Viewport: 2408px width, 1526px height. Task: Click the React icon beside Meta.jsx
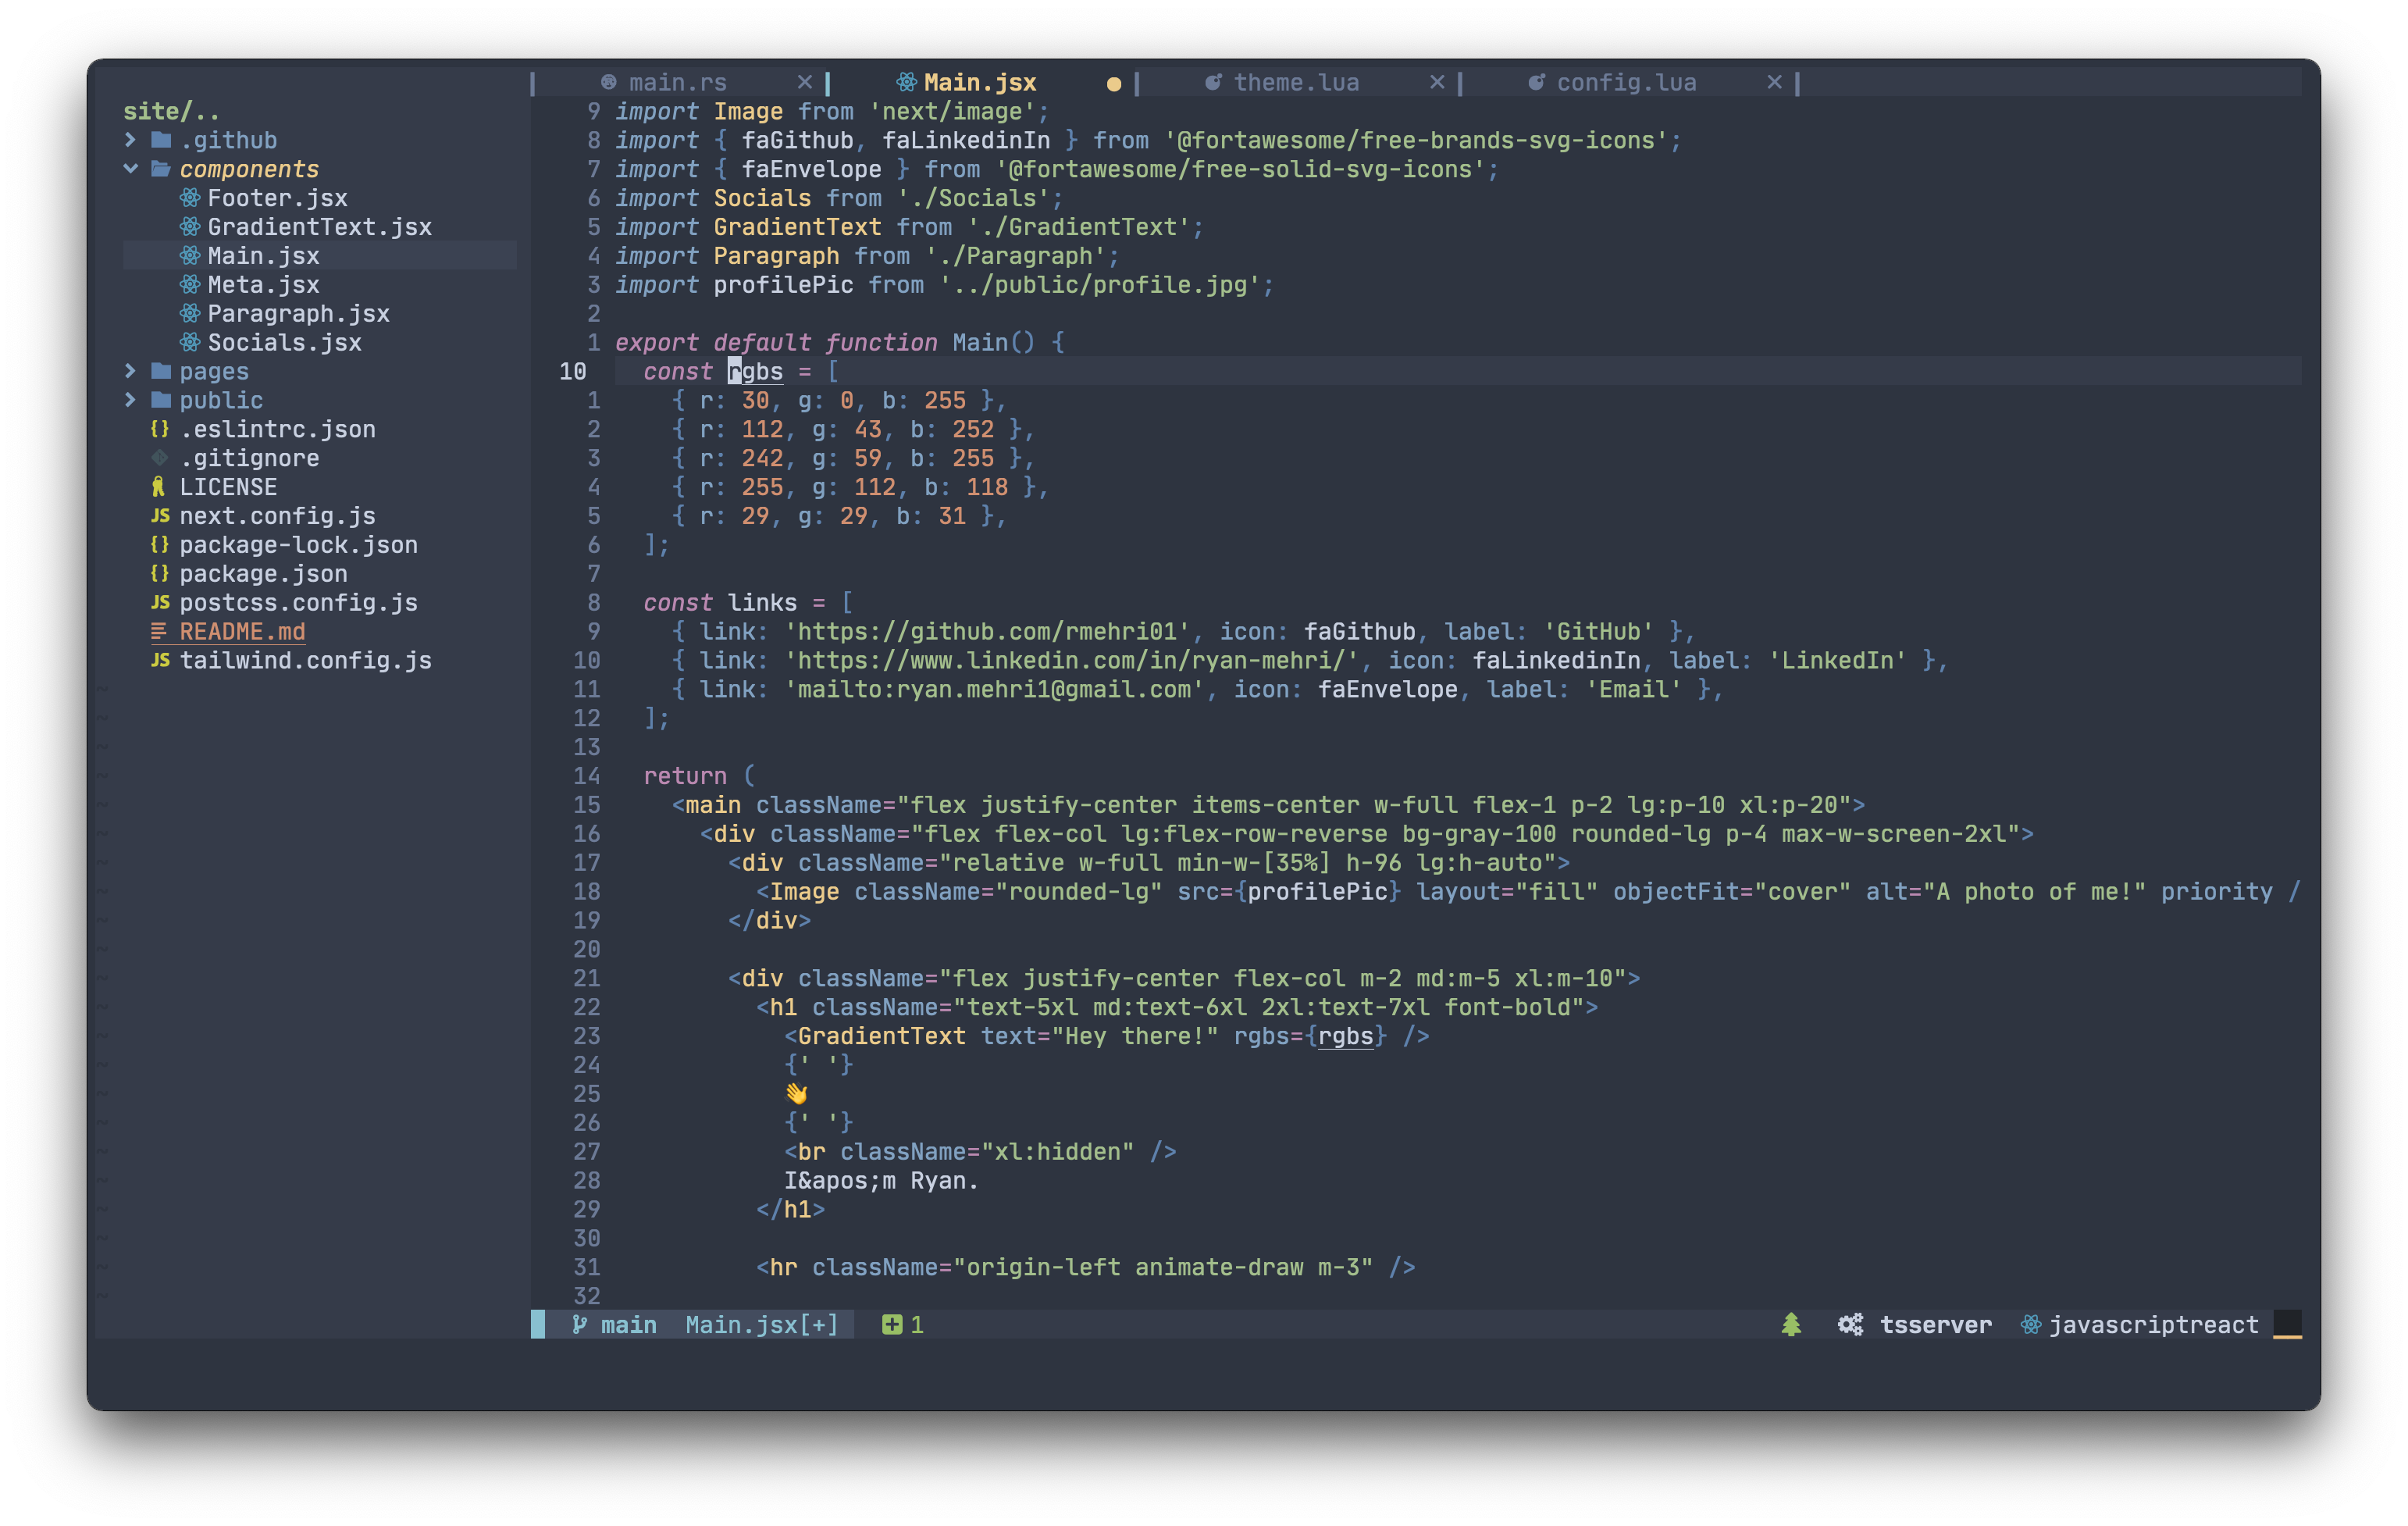tap(190, 285)
